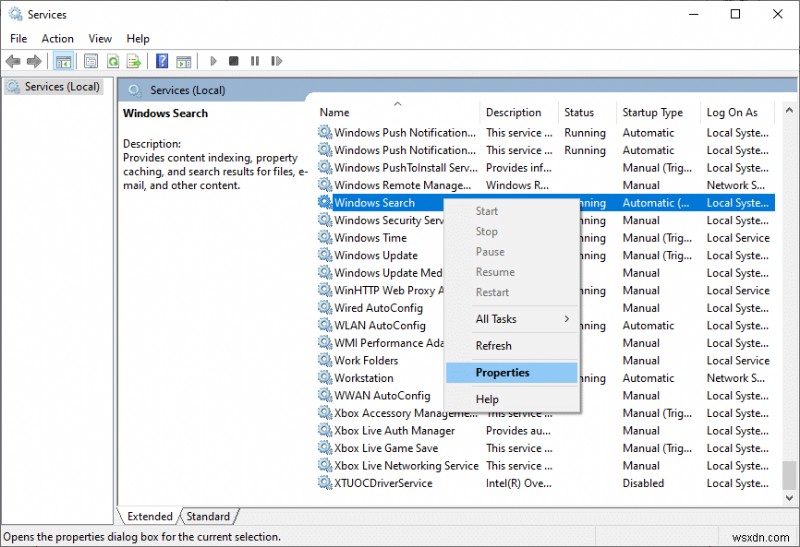Toggle the show/hide console tree icon

coord(64,62)
